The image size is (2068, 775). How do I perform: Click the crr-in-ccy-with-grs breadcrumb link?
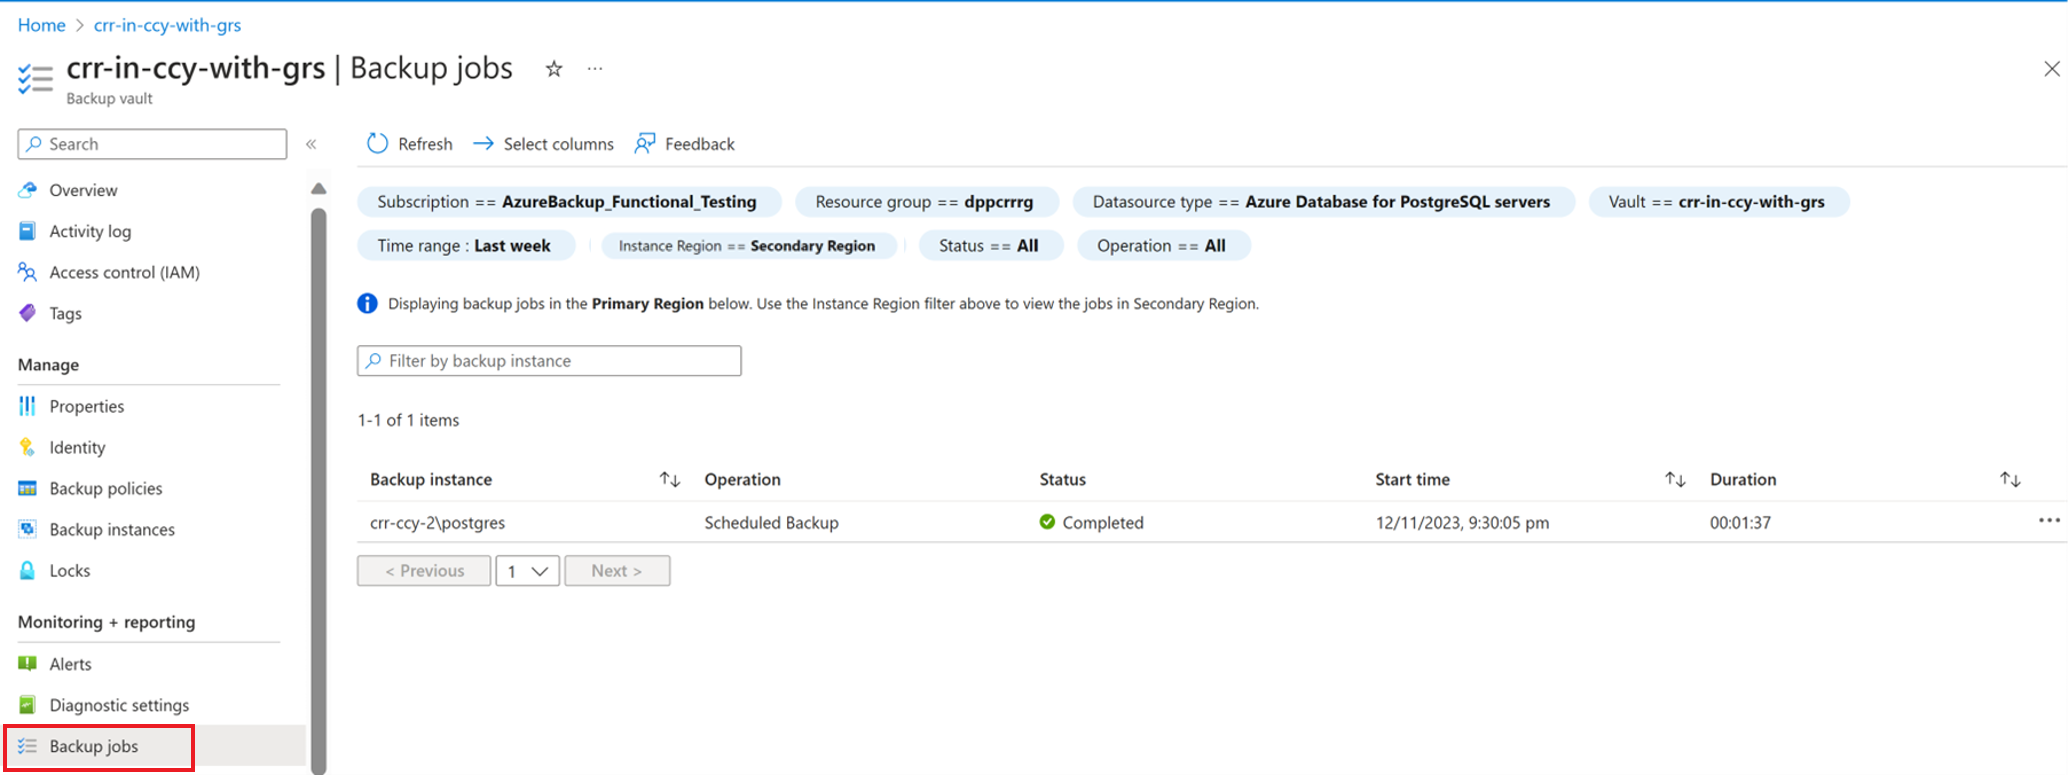point(167,25)
